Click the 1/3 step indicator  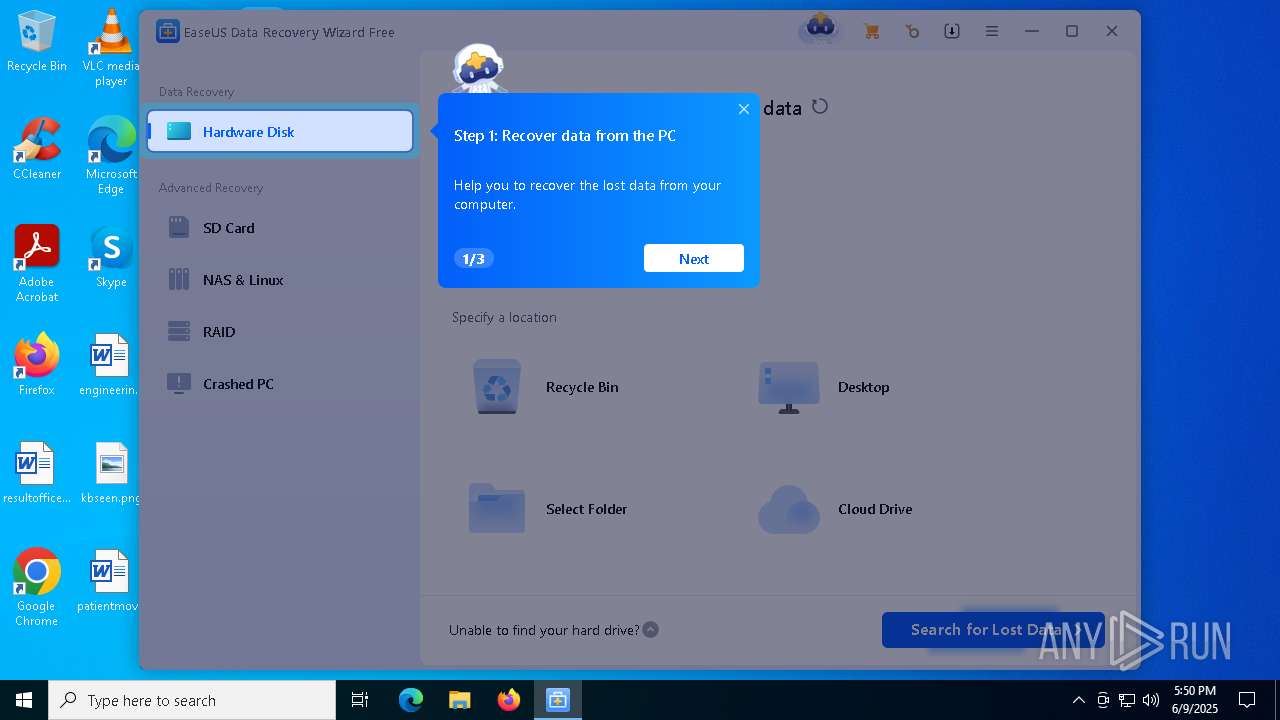pyautogui.click(x=474, y=259)
